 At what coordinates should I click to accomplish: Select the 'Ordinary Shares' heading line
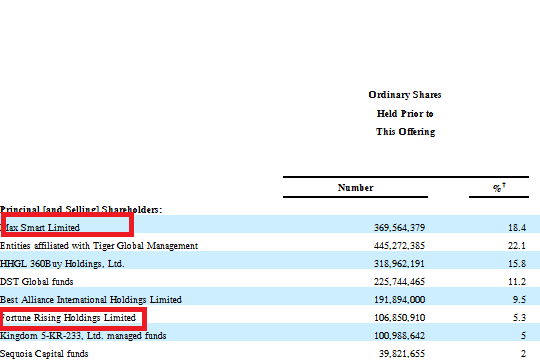point(405,95)
